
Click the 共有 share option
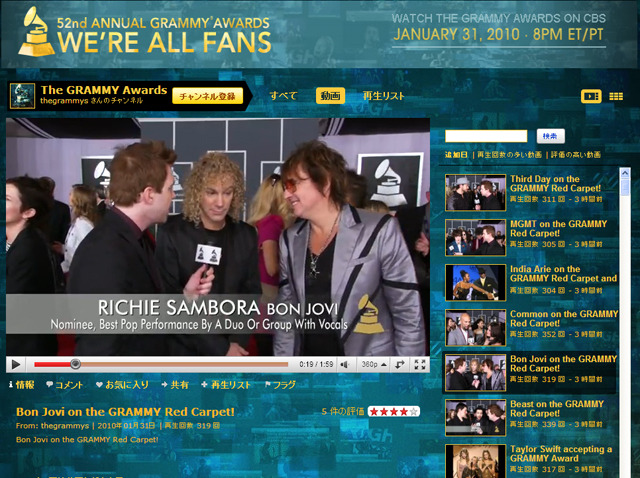(x=175, y=385)
